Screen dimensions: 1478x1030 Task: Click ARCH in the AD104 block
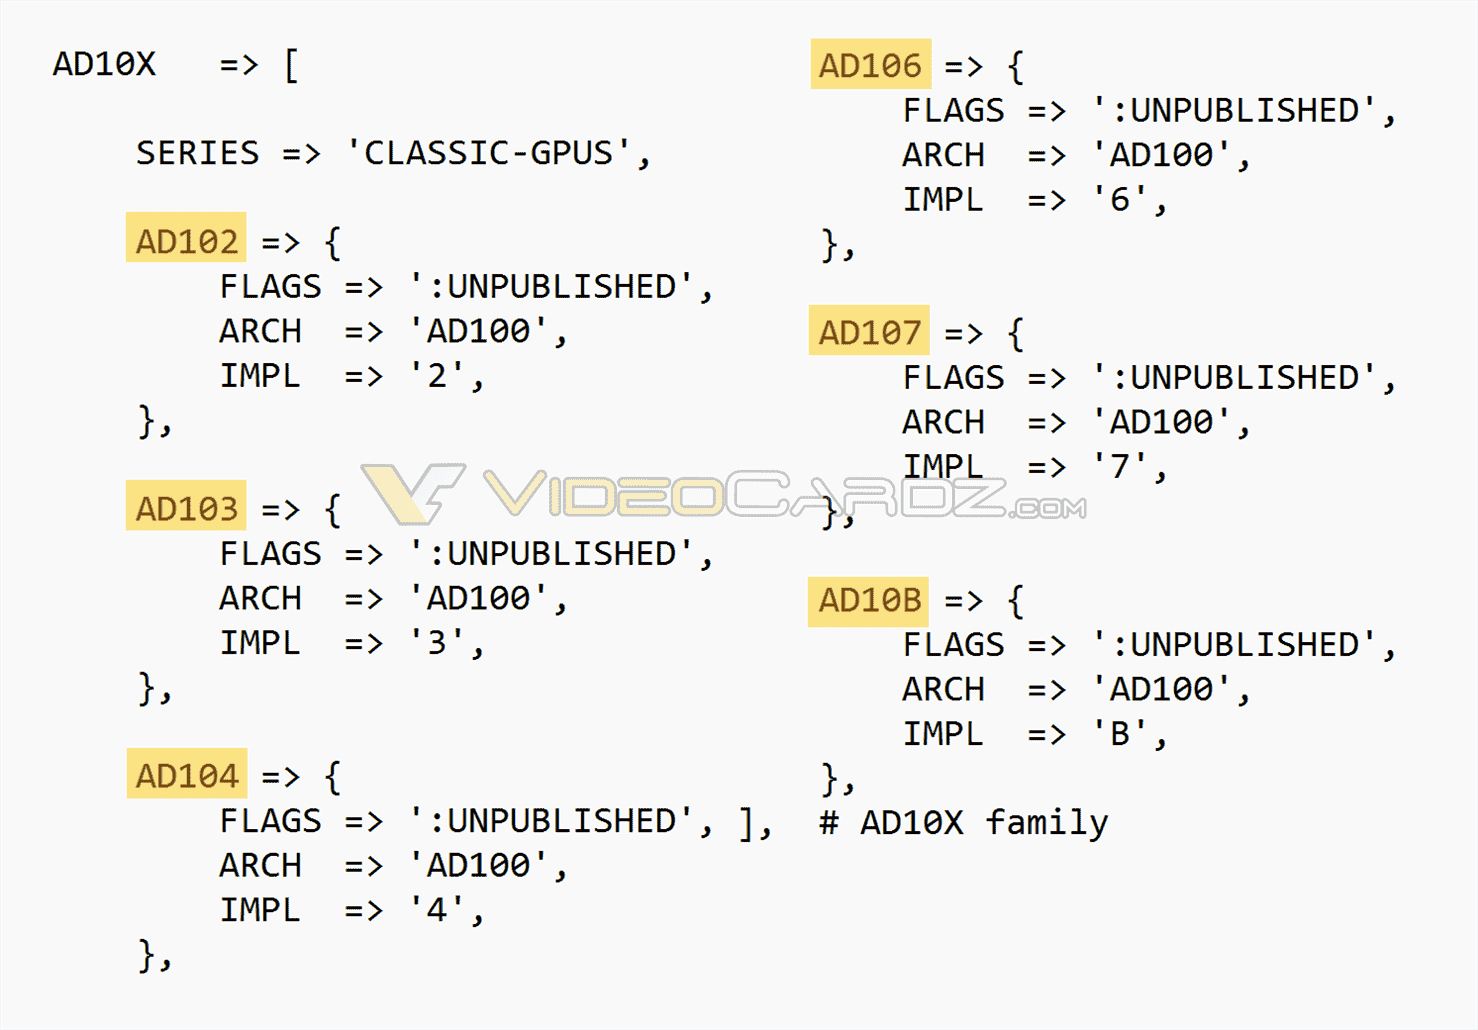pos(260,865)
